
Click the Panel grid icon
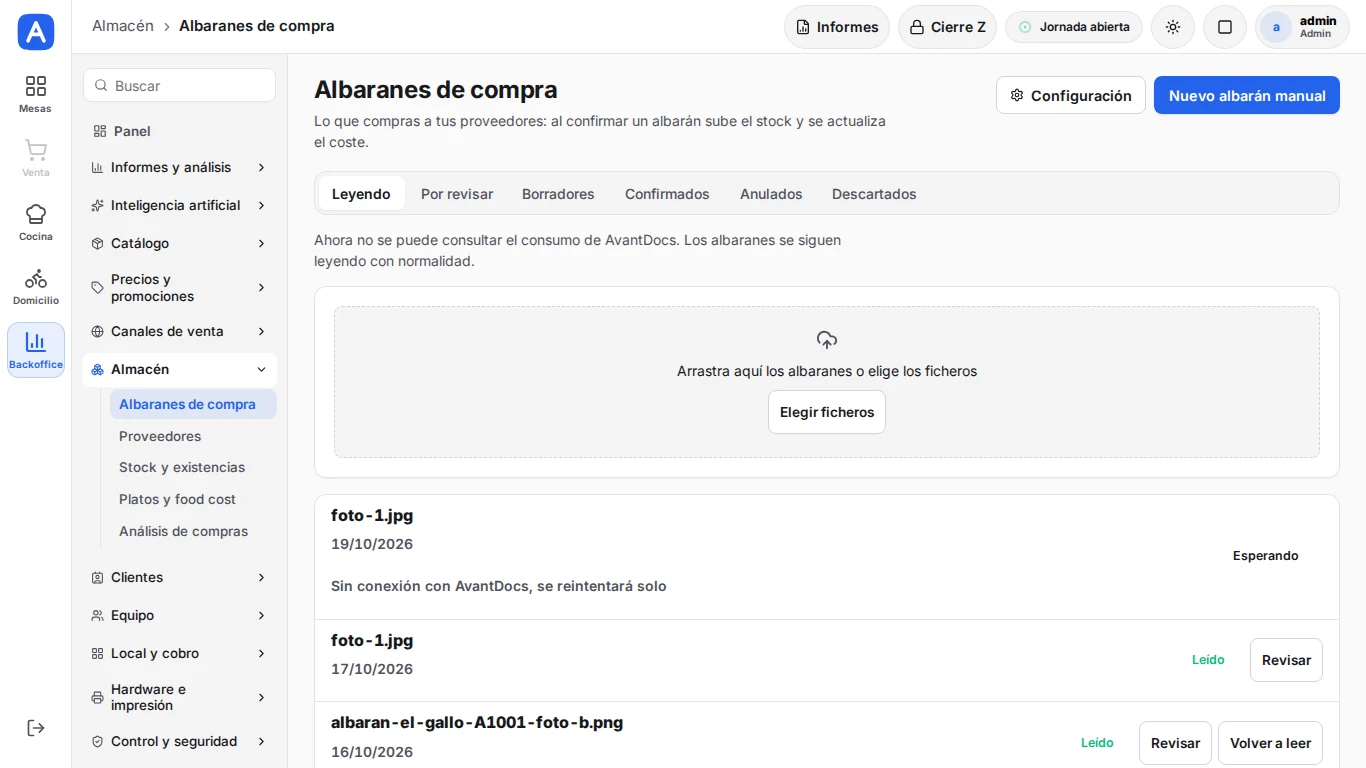pyautogui.click(x=99, y=131)
